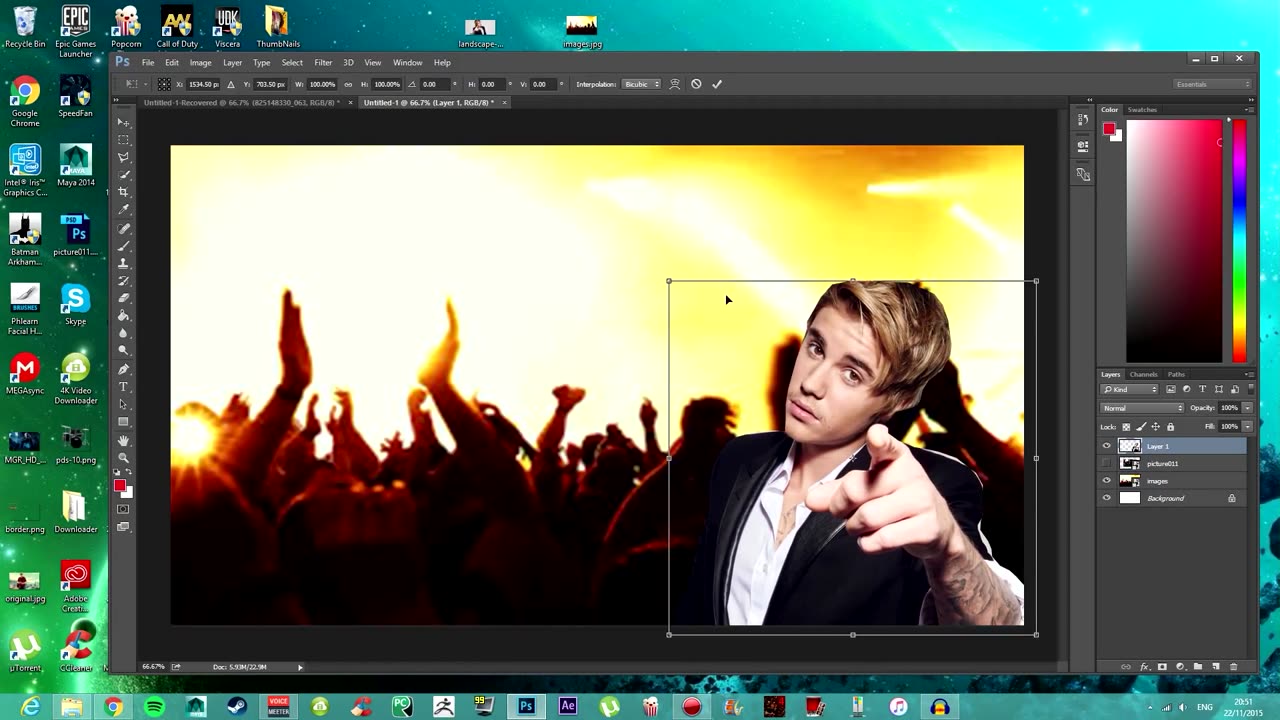Toggle maintain aspect ratio link
The image size is (1280, 720).
coord(348,84)
